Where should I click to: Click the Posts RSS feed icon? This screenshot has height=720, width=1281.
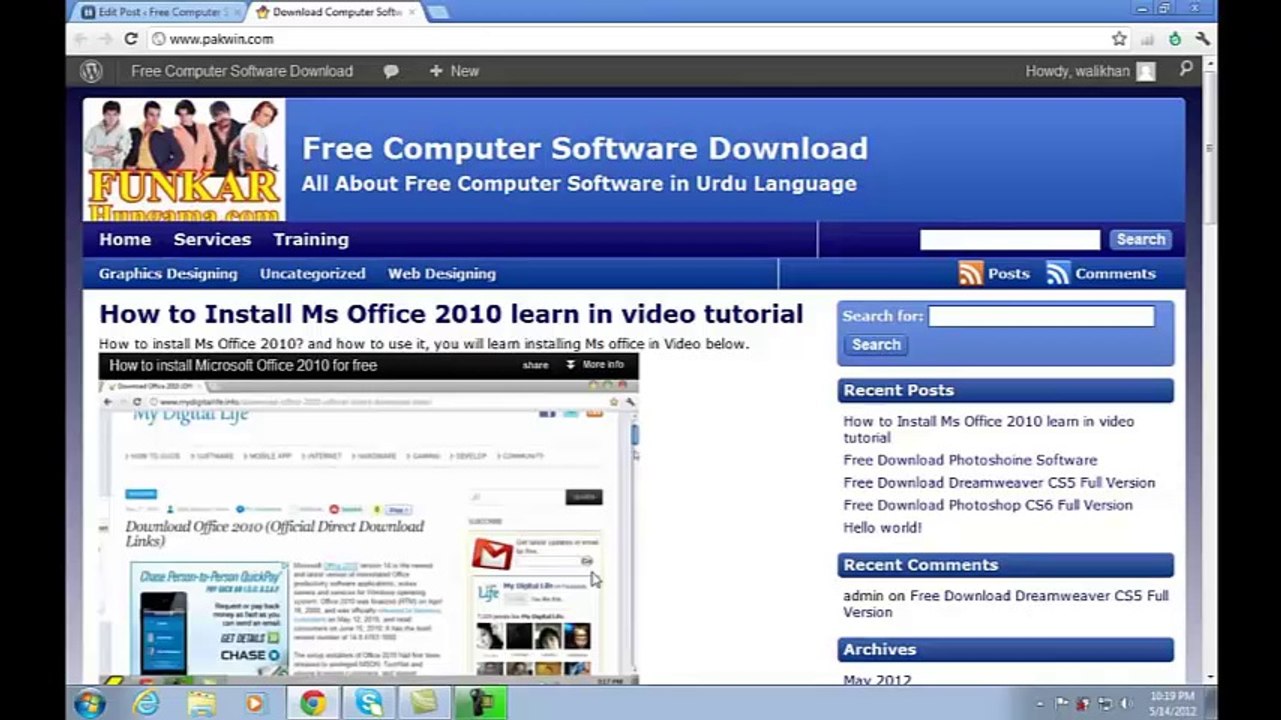point(970,273)
